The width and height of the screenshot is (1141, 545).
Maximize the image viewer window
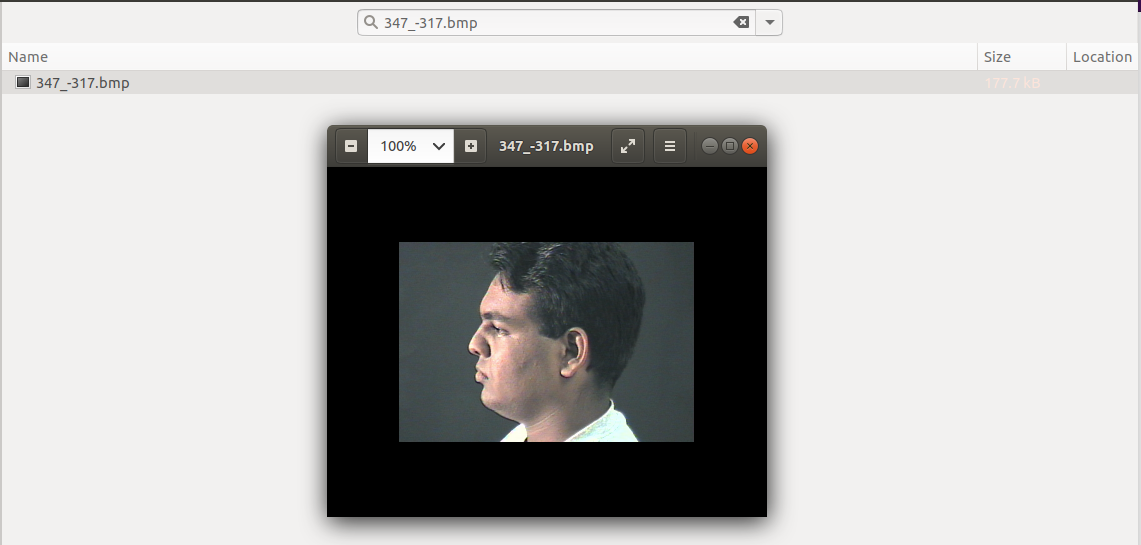pos(730,146)
